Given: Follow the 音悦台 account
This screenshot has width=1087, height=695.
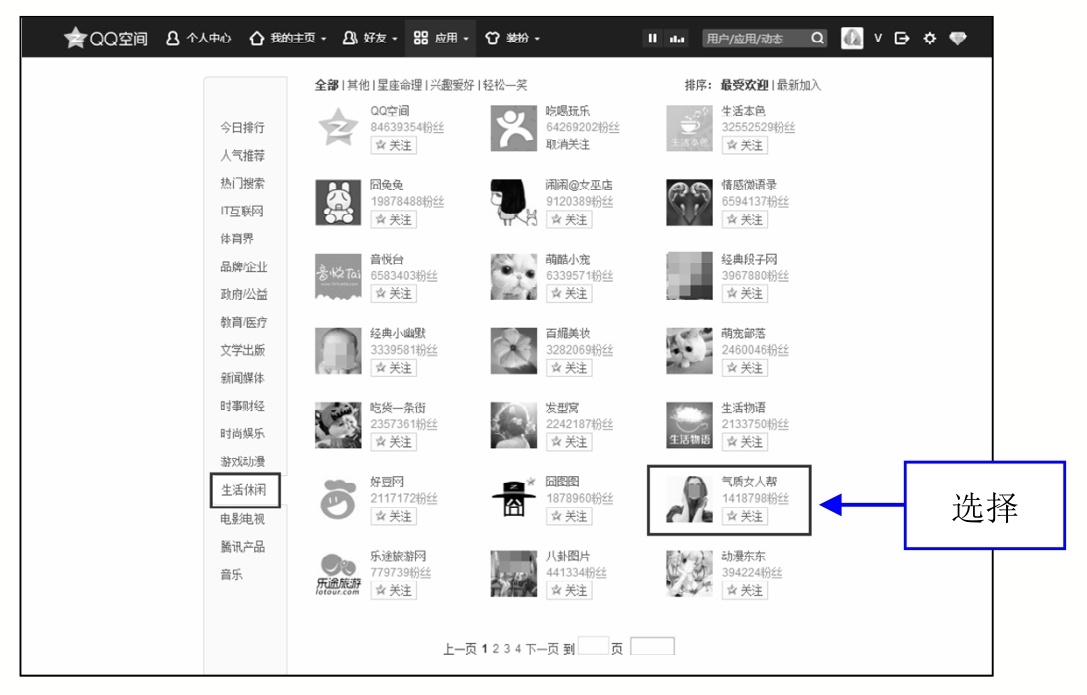Looking at the screenshot, I should [394, 293].
